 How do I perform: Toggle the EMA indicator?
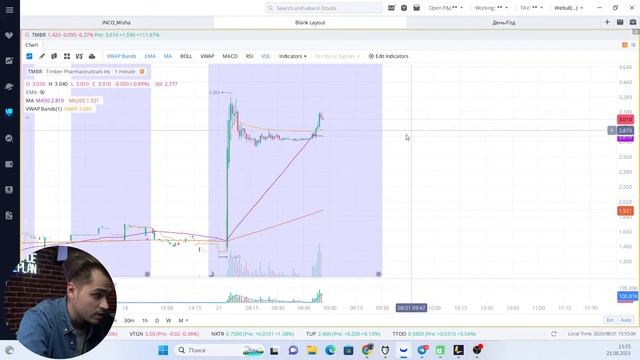click(x=150, y=56)
